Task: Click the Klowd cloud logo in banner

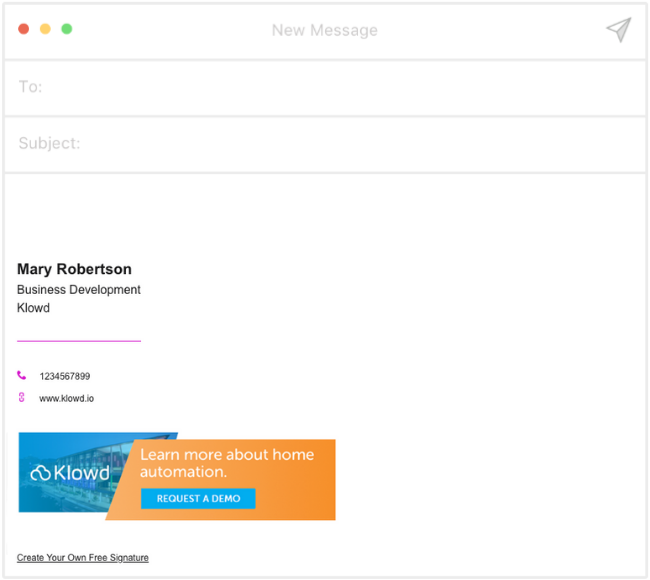Action: [x=69, y=473]
